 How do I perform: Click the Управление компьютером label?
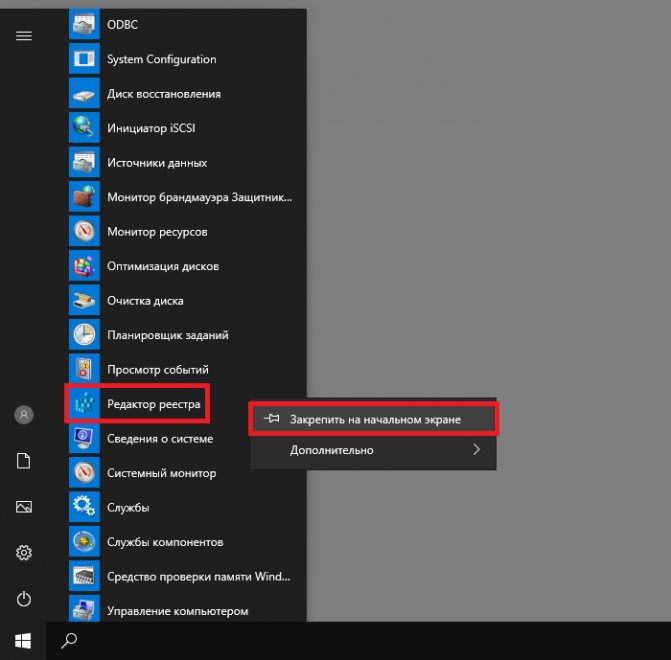178,611
